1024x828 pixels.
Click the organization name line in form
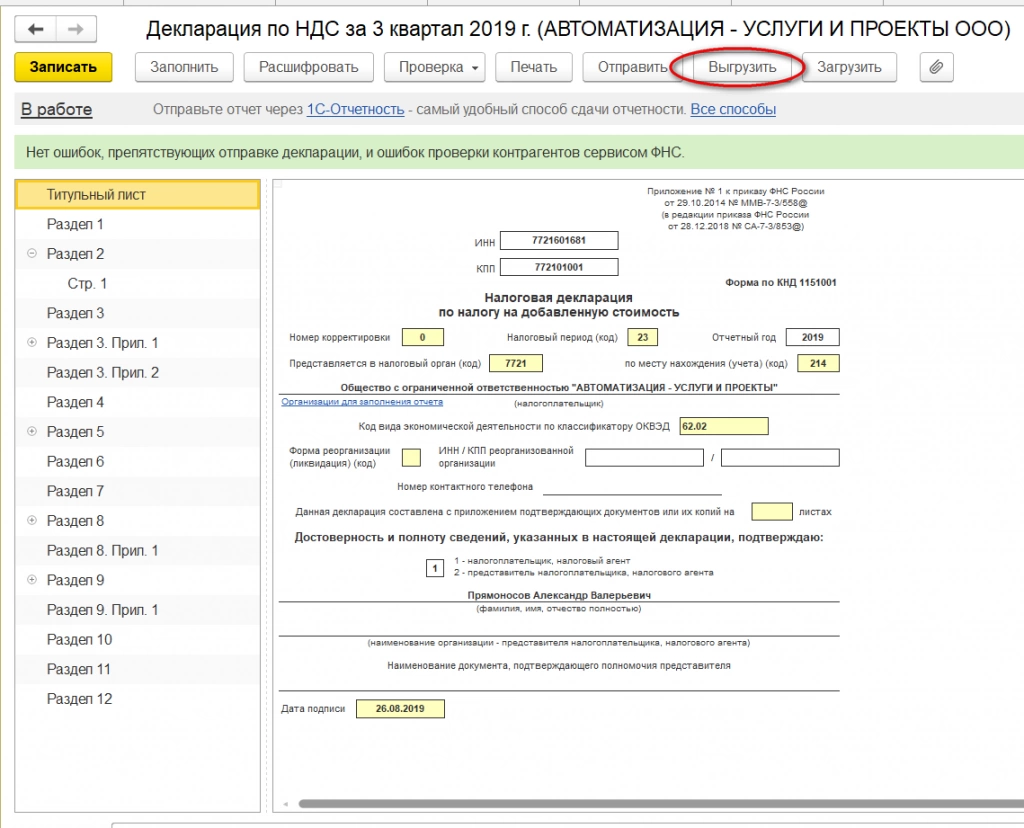click(x=559, y=387)
